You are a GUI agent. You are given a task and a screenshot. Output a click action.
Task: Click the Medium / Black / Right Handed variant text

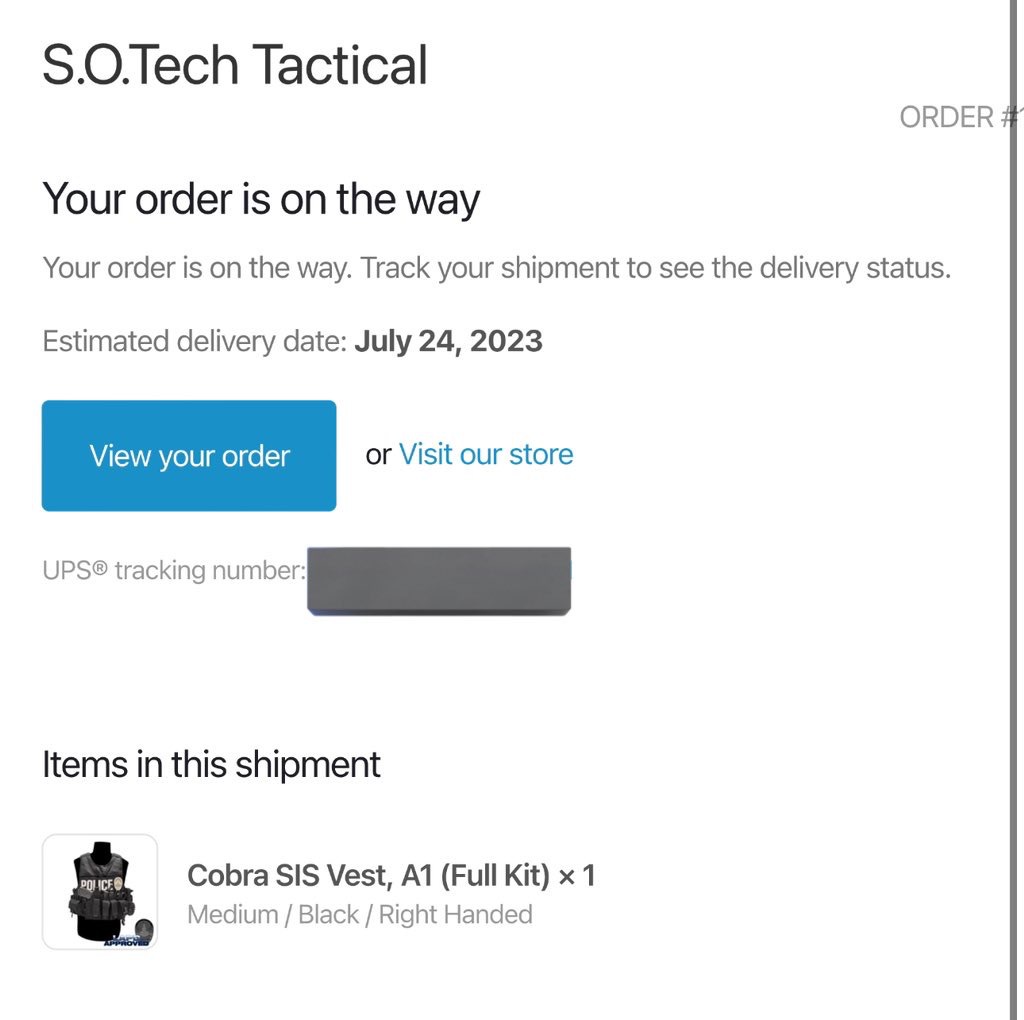pyautogui.click(x=360, y=914)
